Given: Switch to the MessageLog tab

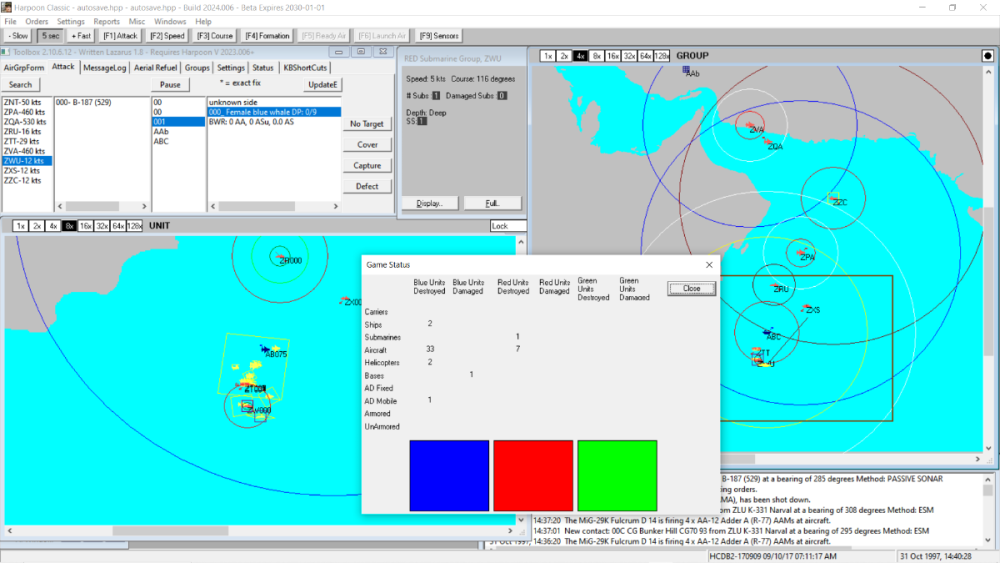Looking at the screenshot, I should point(104,68).
